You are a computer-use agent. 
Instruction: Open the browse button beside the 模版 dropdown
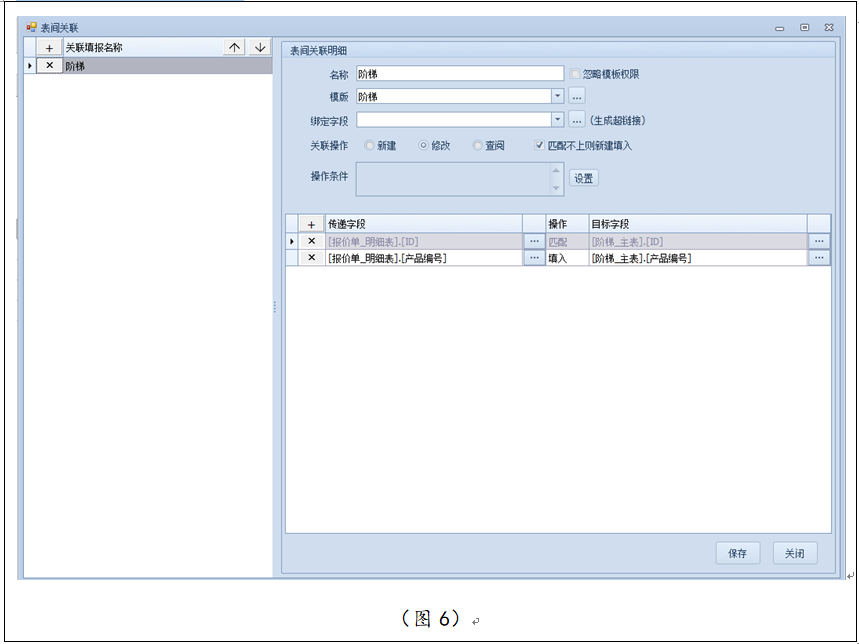[x=577, y=97]
